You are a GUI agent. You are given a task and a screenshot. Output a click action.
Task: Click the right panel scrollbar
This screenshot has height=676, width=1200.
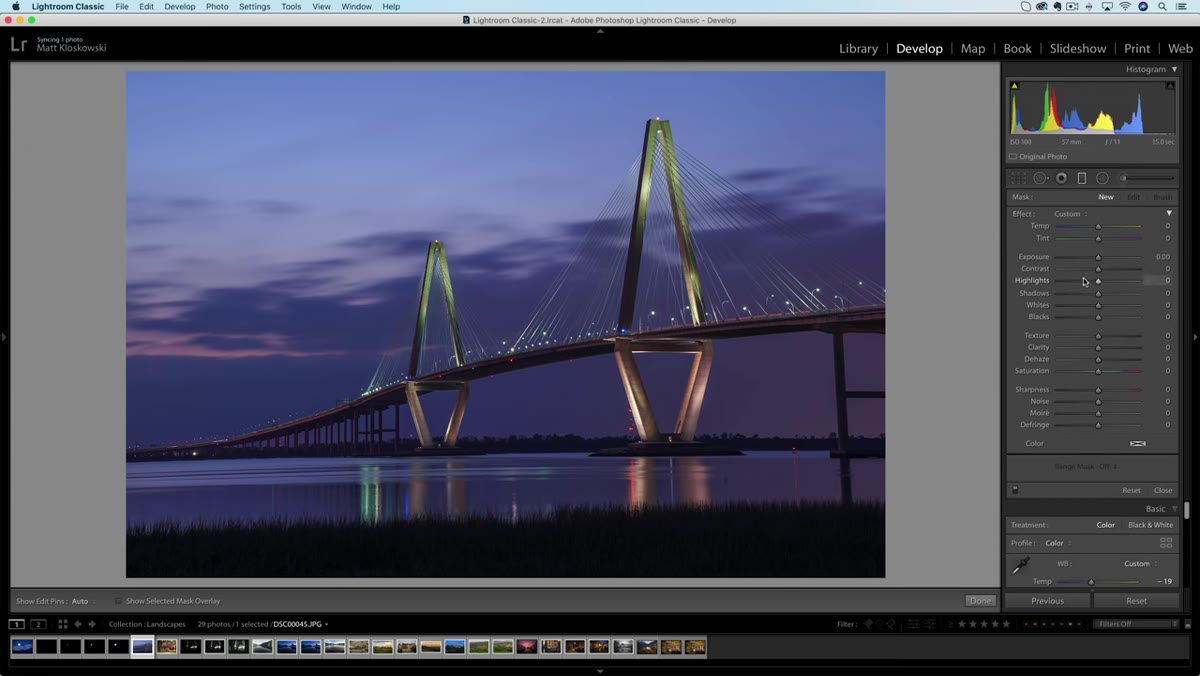pyautogui.click(x=1187, y=510)
